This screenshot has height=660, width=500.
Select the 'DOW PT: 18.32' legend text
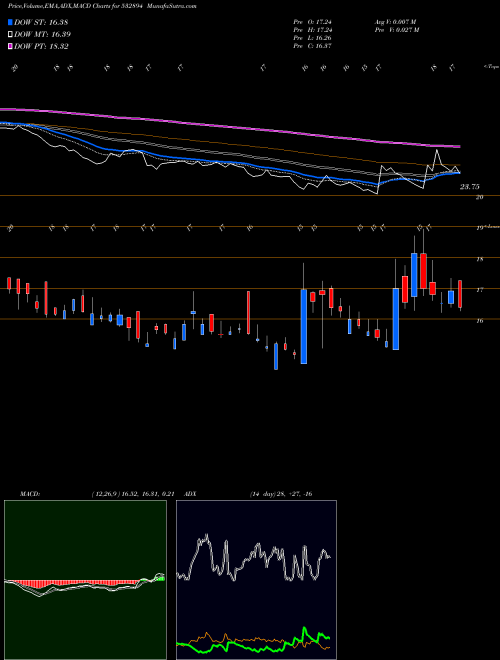point(41,46)
